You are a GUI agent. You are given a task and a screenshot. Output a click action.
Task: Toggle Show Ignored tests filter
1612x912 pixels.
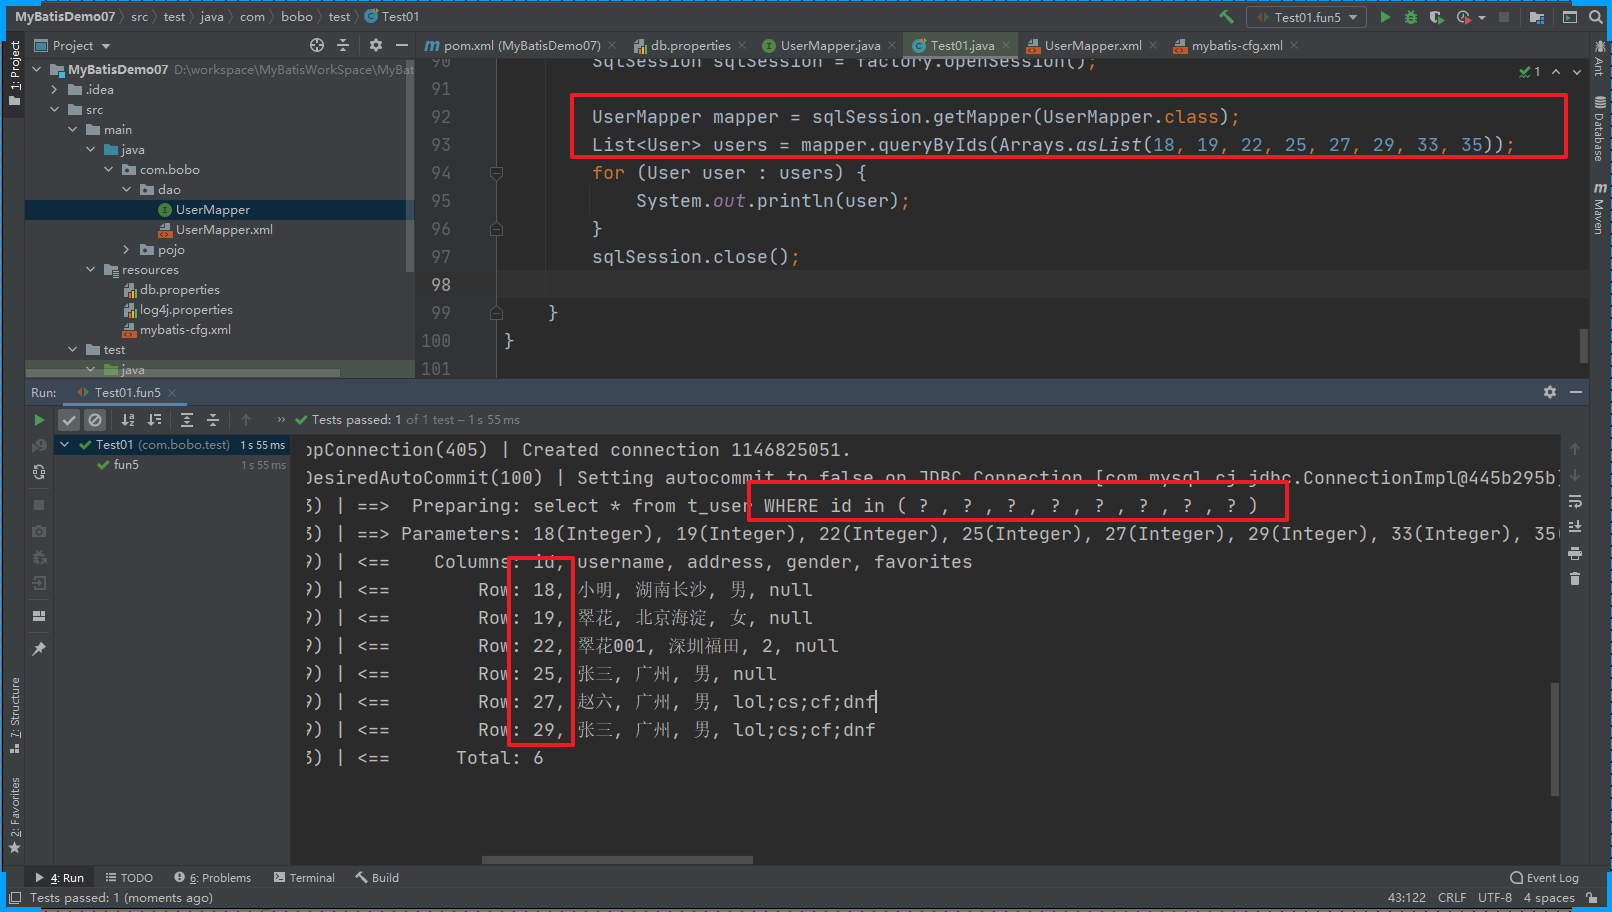pos(95,420)
